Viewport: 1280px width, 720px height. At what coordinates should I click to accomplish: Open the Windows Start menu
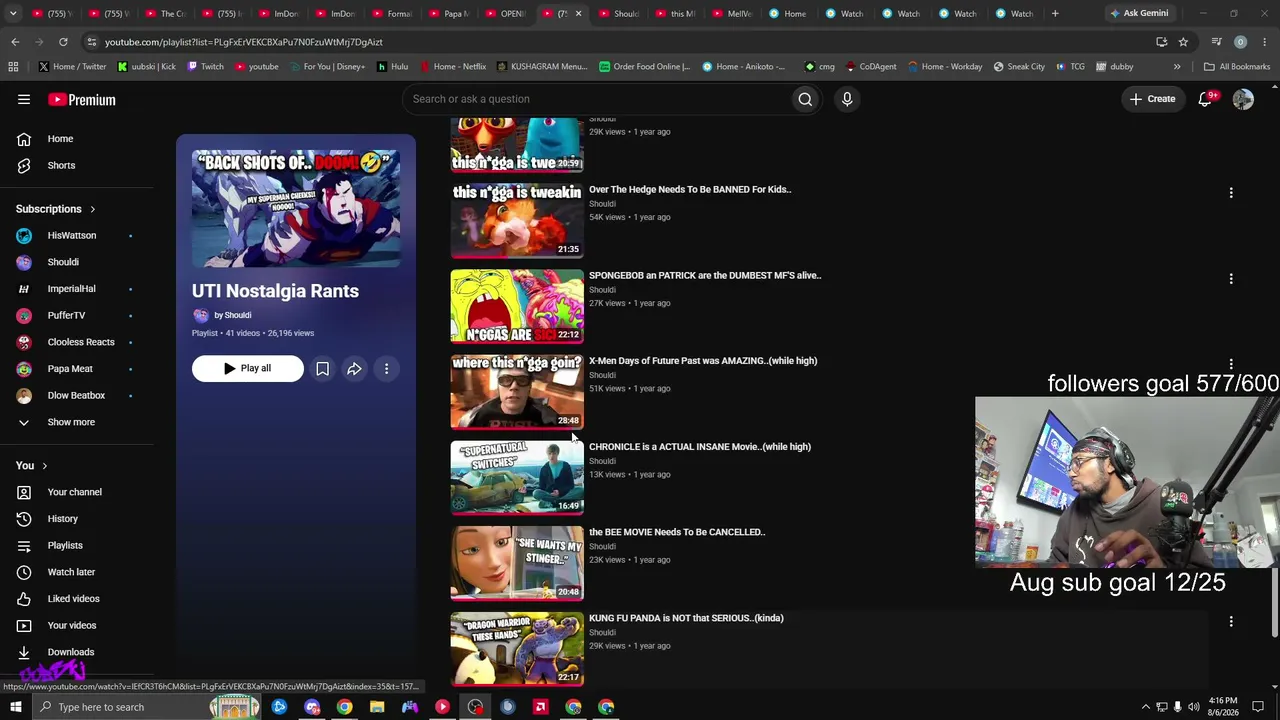(x=15, y=707)
